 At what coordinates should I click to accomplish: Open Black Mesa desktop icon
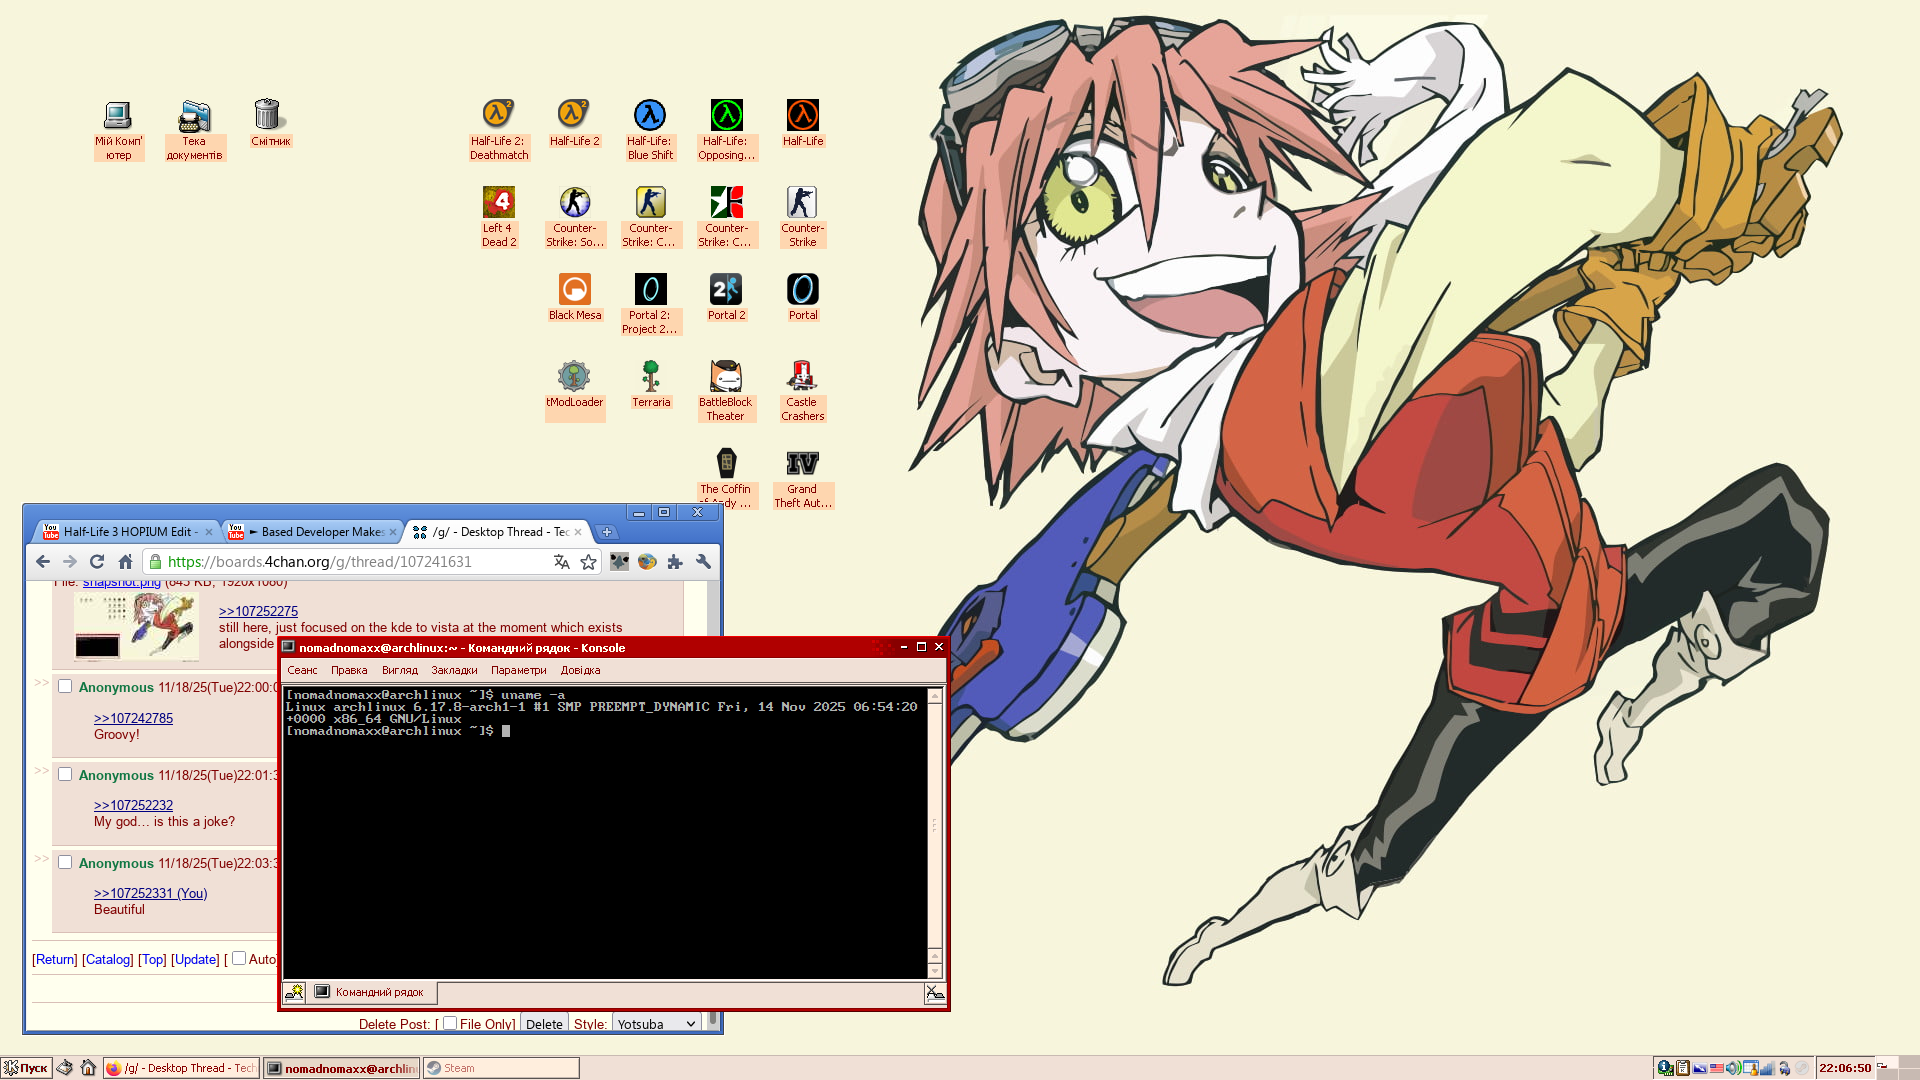pyautogui.click(x=574, y=290)
